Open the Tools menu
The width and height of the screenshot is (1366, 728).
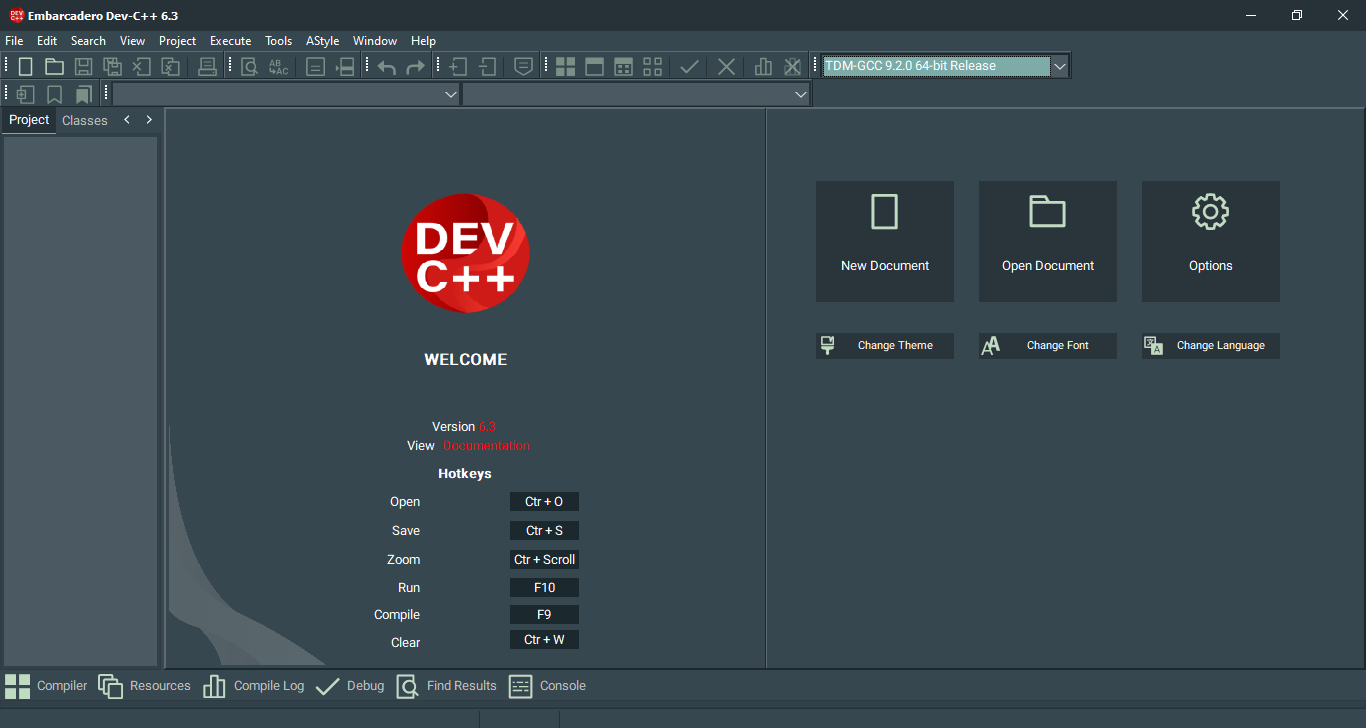pos(278,41)
